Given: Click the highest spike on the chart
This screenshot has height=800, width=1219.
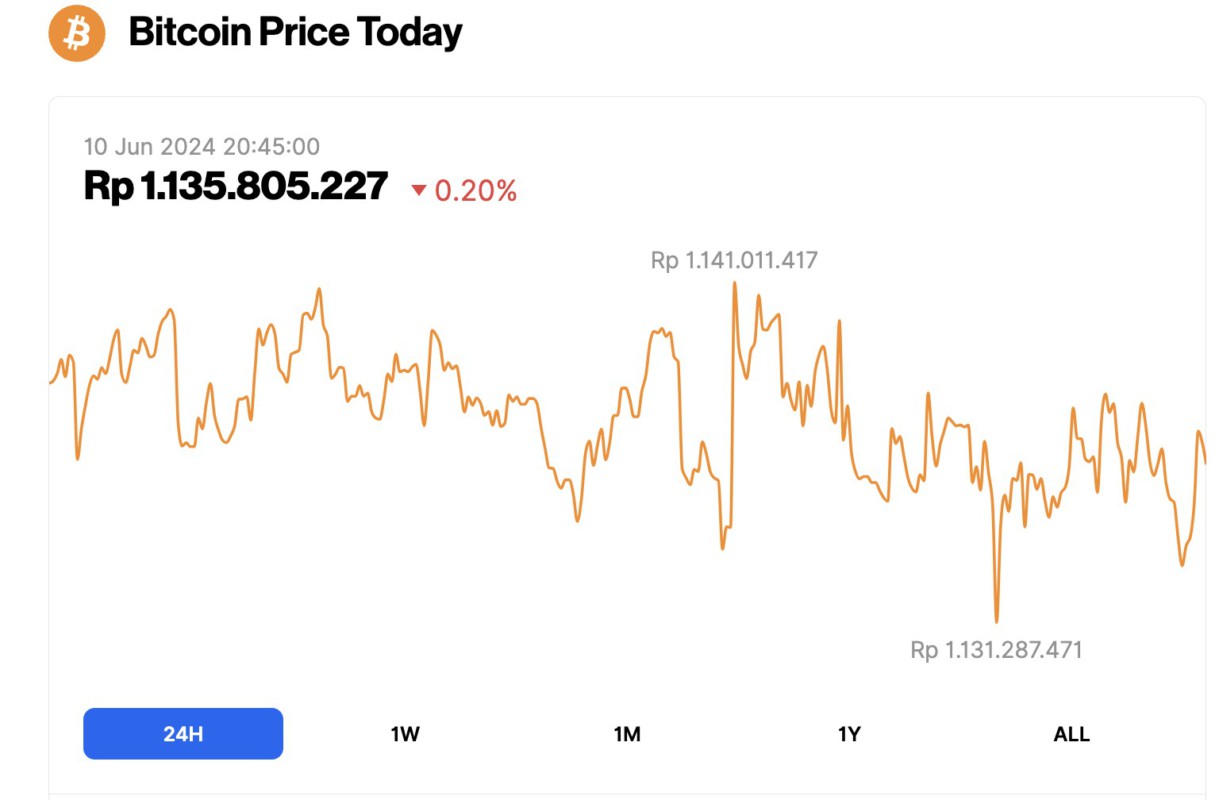Looking at the screenshot, I should (735, 285).
